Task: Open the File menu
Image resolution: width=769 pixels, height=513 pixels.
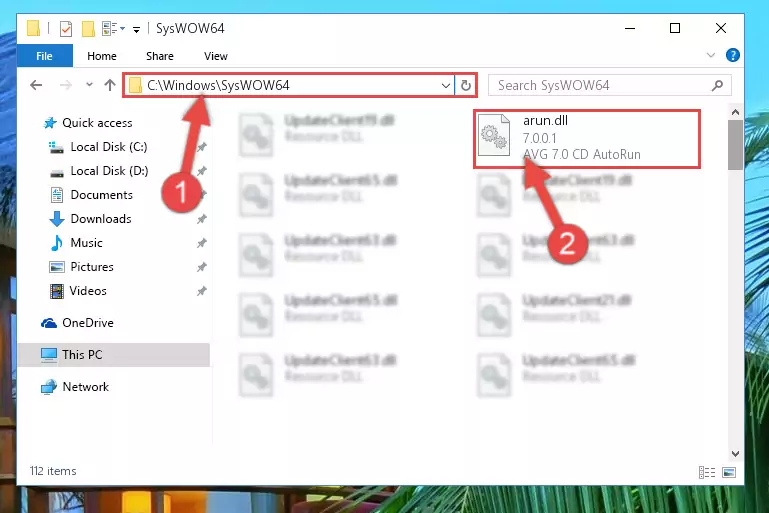Action: coord(45,56)
